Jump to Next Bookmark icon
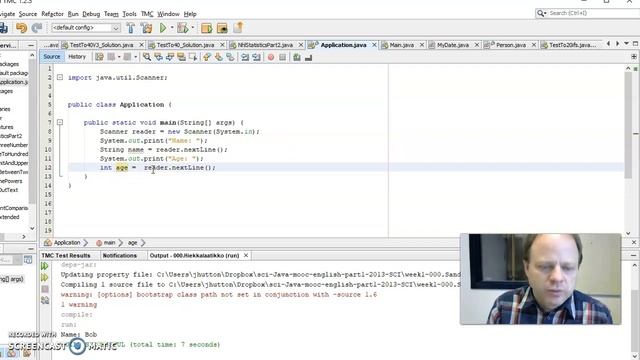Viewport: 640px width, 360px height. pos(218,57)
